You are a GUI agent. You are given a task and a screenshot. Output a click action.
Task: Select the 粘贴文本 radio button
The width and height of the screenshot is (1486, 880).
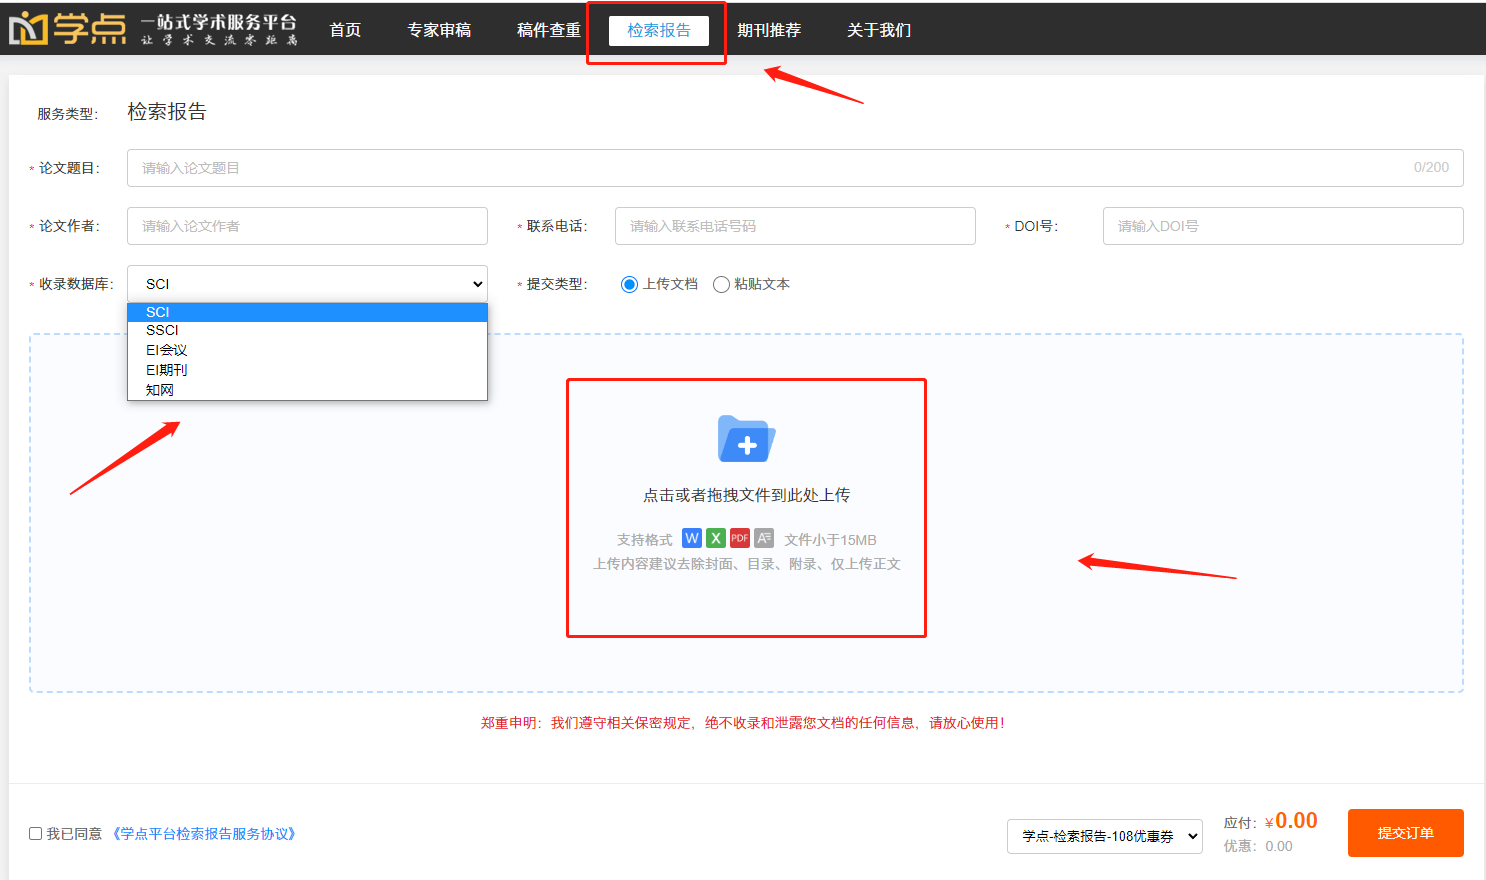tap(721, 285)
